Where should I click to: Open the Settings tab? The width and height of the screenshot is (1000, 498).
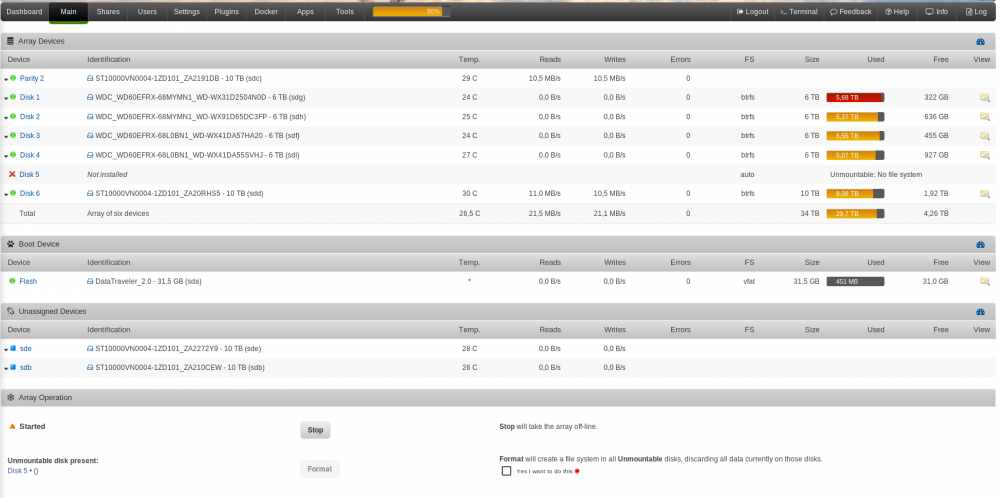pyautogui.click(x=187, y=11)
